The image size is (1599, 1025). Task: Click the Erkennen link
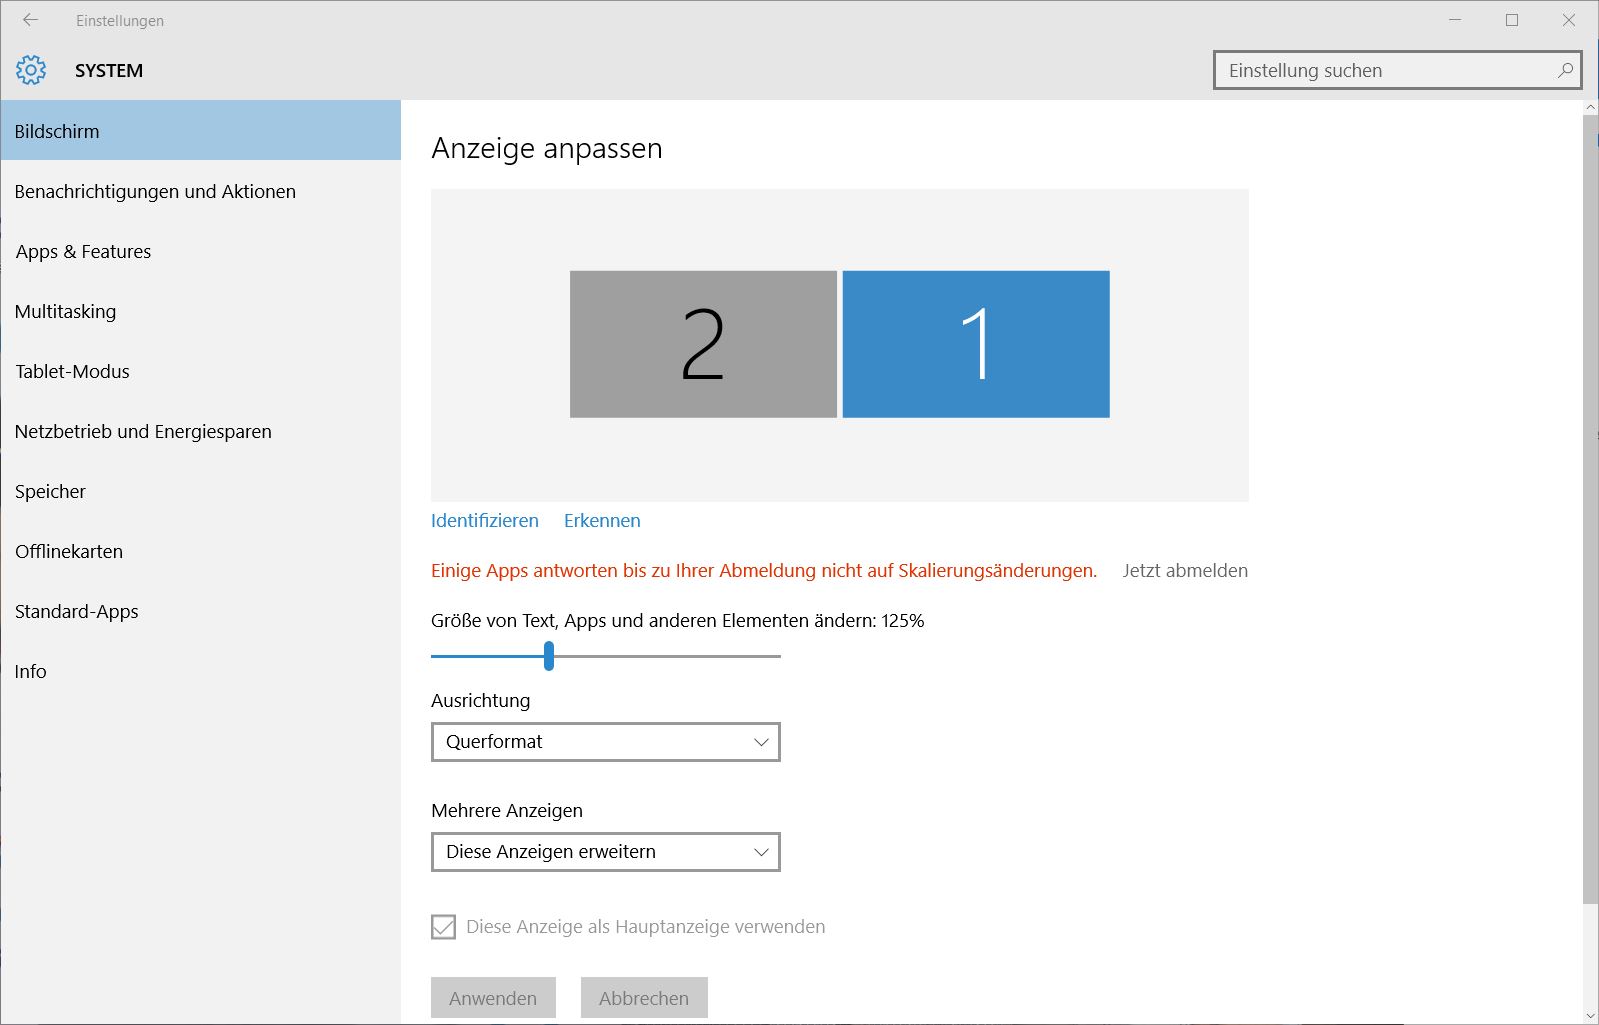602,520
